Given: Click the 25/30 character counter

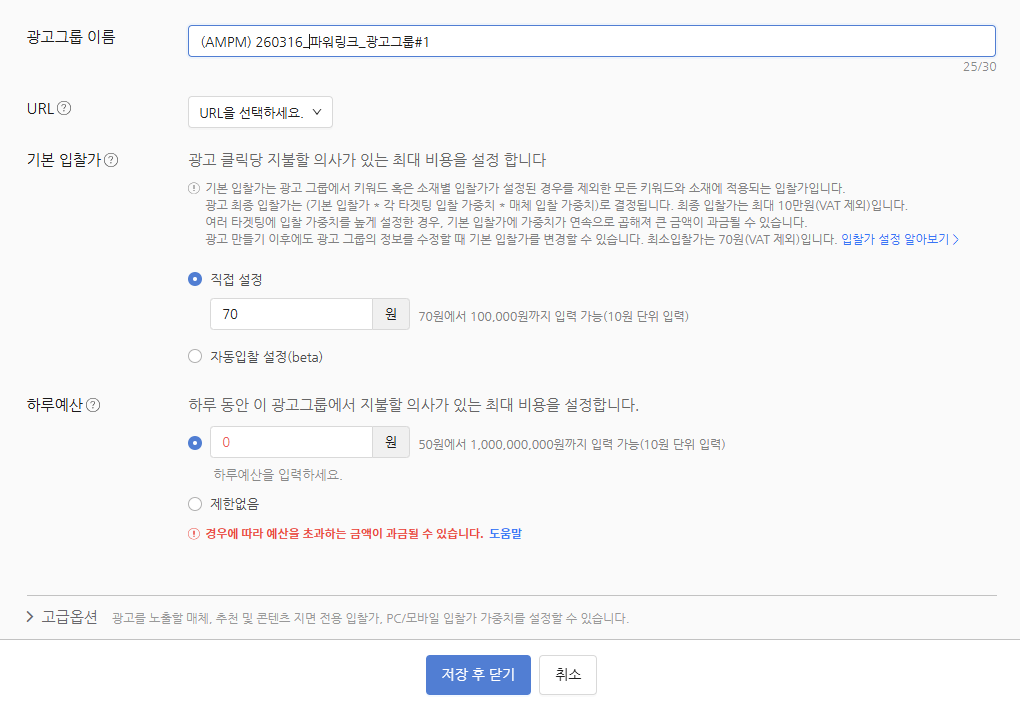Looking at the screenshot, I should pos(979,67).
